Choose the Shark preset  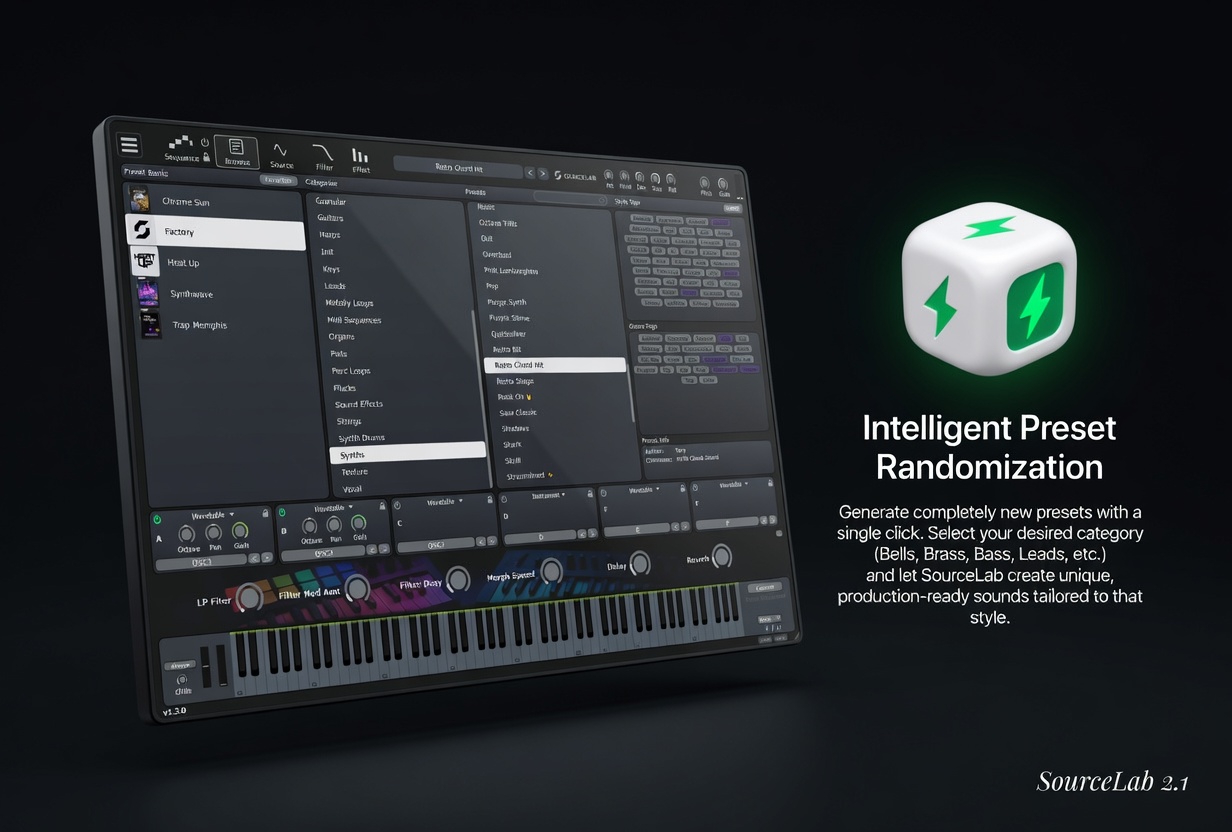pyautogui.click(x=512, y=444)
